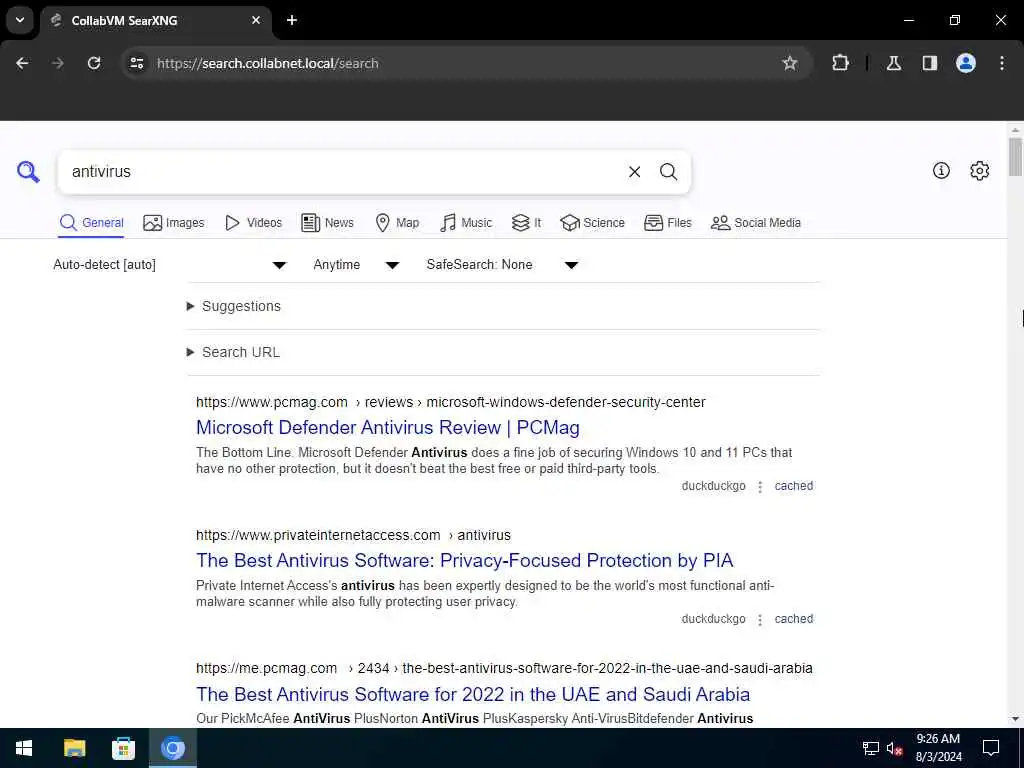The width and height of the screenshot is (1024, 768).
Task: Expand the Search URL section
Action: [233, 352]
